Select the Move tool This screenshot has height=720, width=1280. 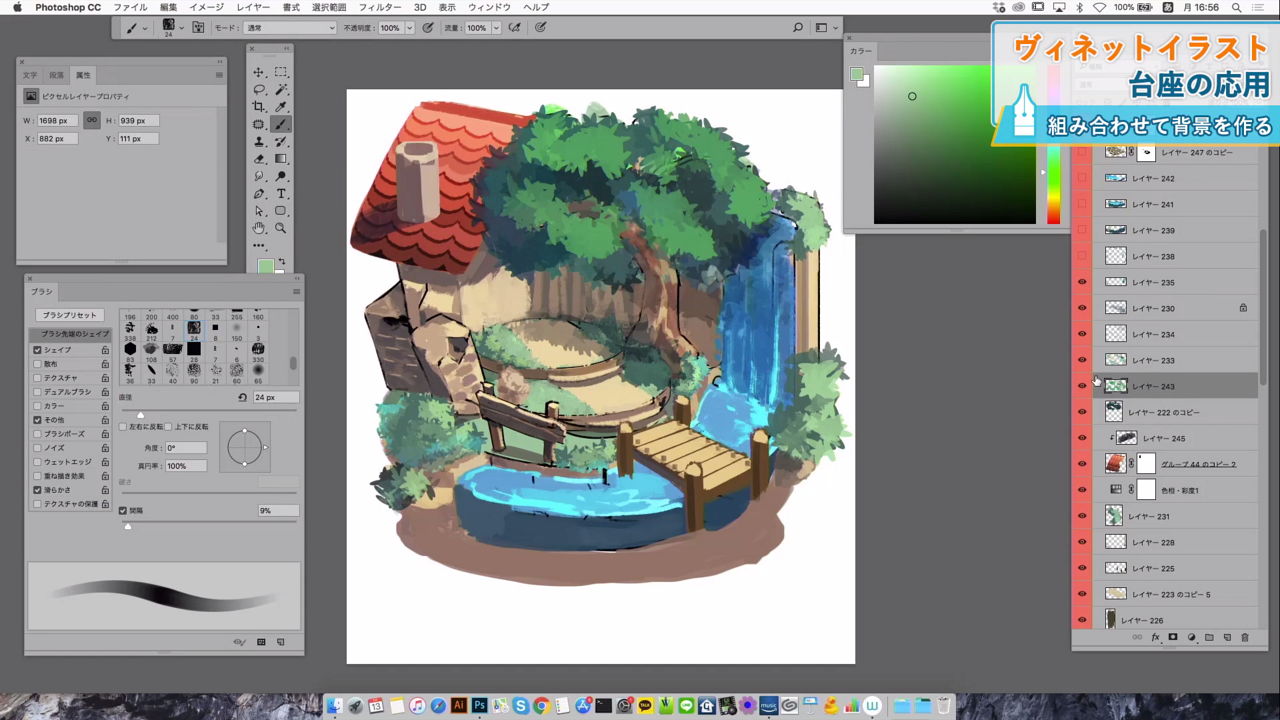tap(259, 72)
